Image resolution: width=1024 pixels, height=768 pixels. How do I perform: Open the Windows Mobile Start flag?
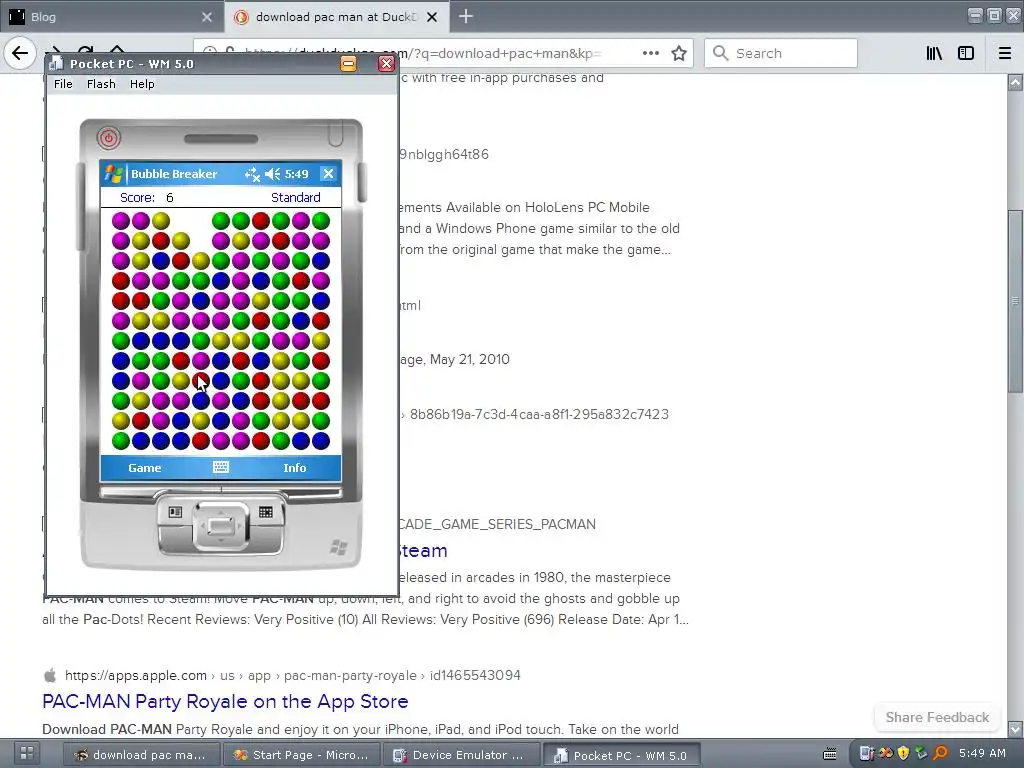pyautogui.click(x=114, y=174)
